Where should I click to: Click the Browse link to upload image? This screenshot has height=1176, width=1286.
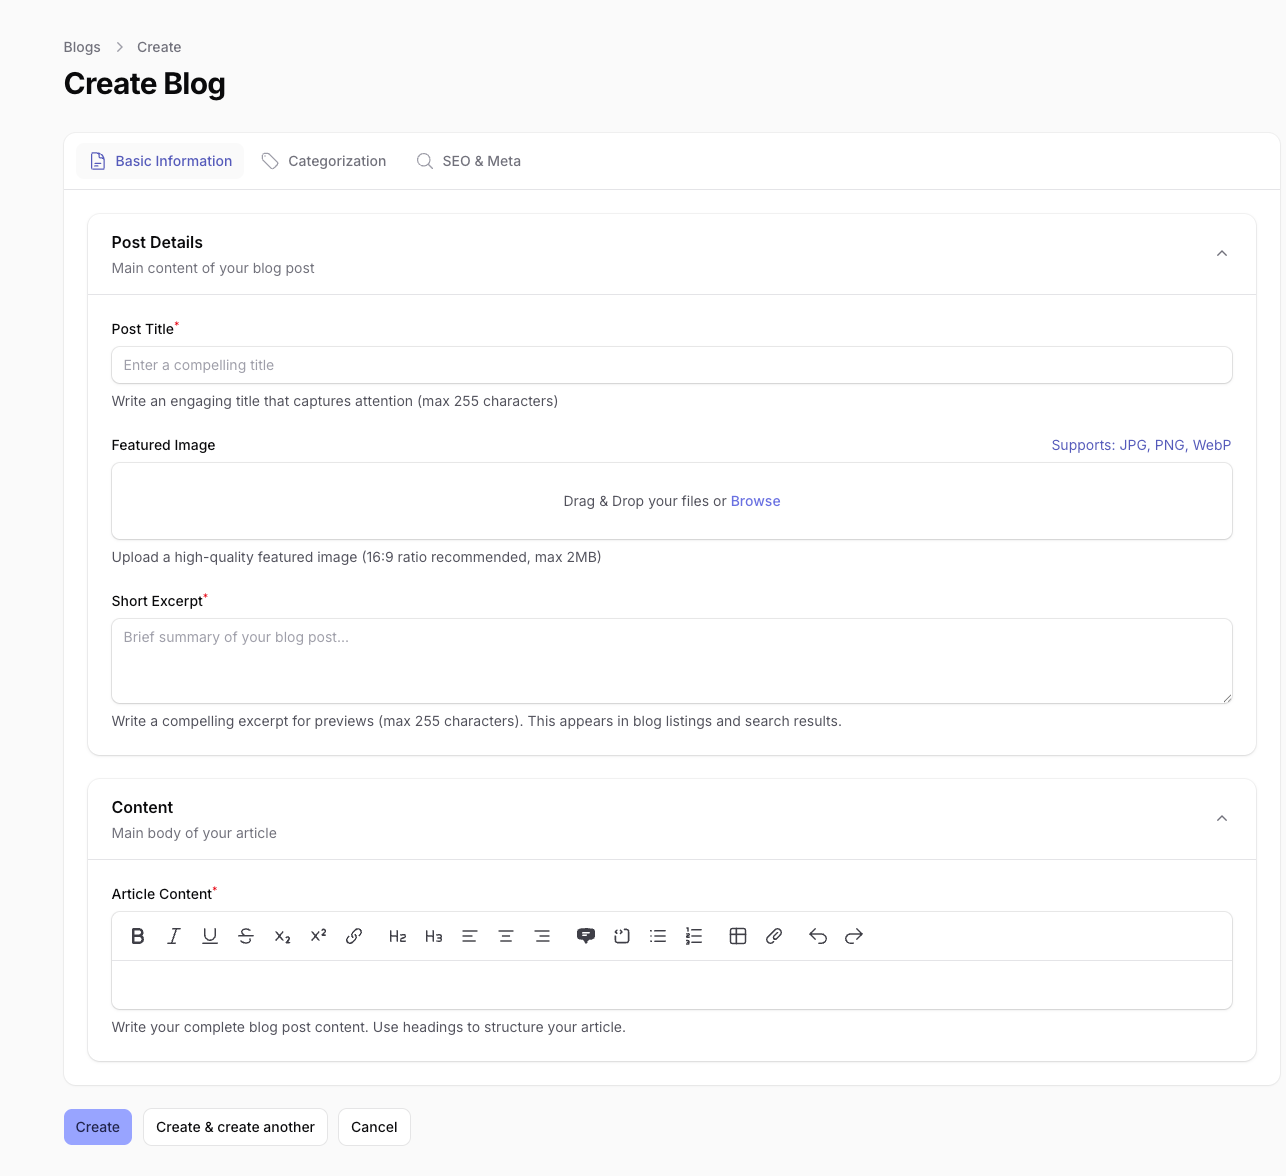(x=755, y=501)
